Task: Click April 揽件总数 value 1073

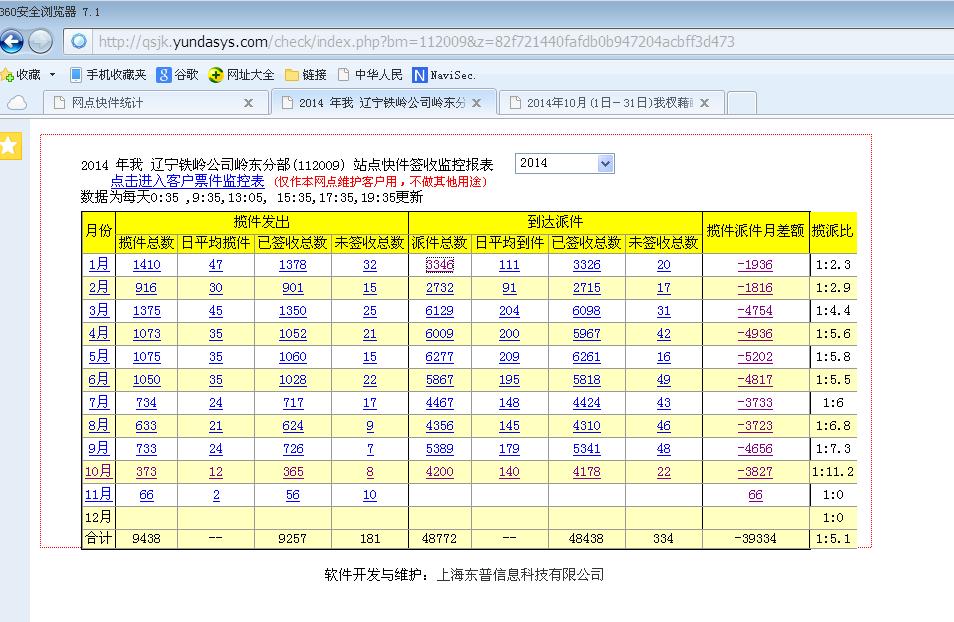Action: [x=147, y=334]
